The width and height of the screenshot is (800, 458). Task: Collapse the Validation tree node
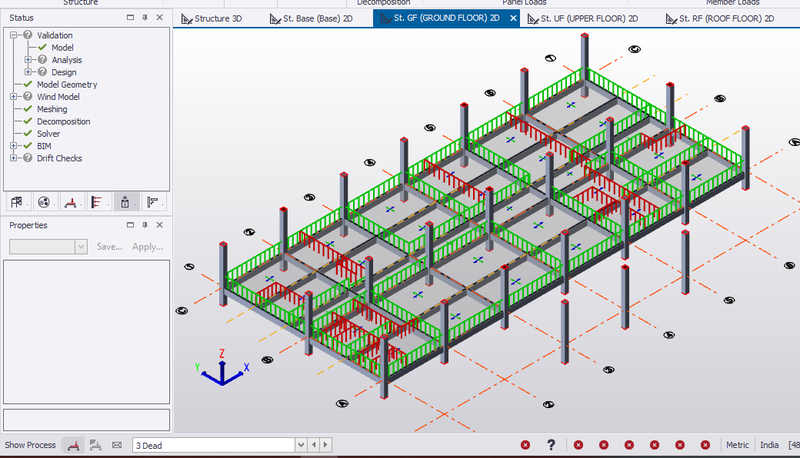[14, 35]
